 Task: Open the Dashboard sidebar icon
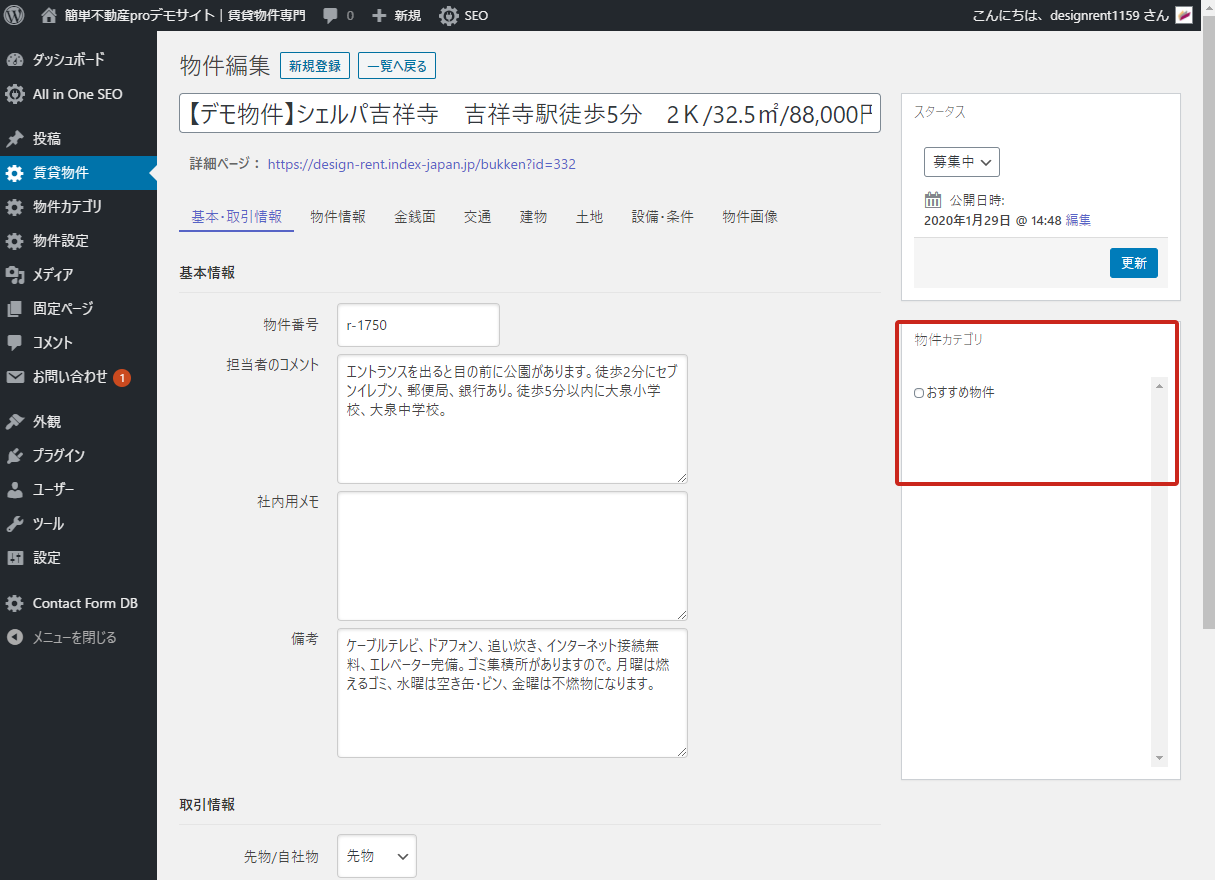pyautogui.click(x=15, y=60)
